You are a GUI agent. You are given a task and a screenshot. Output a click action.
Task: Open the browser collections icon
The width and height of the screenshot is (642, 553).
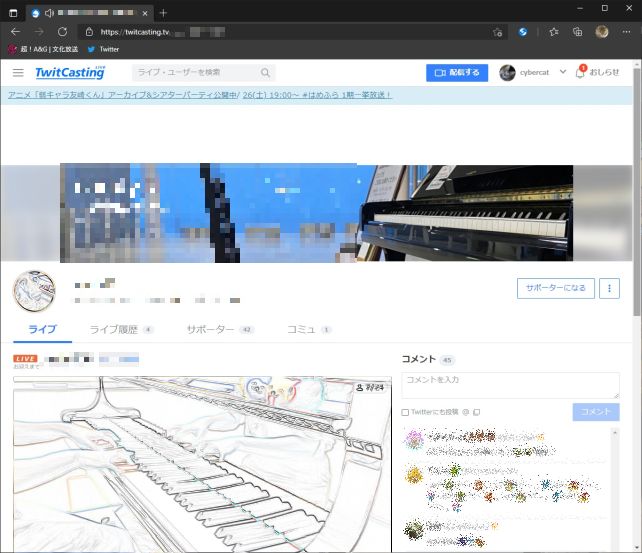point(578,32)
